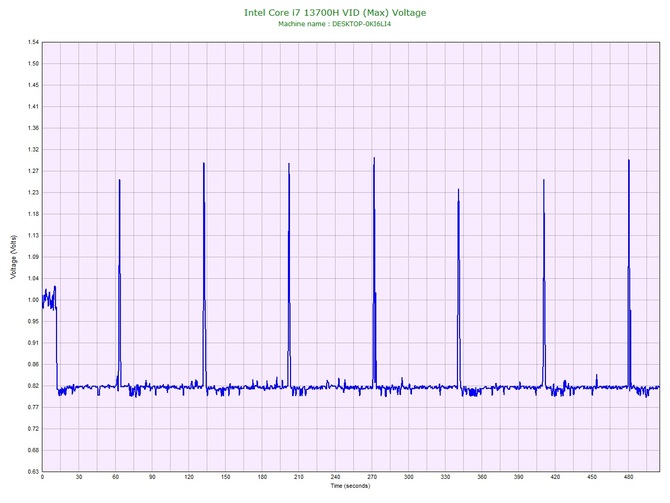Click the 300 time axis tick label
The height and width of the screenshot is (503, 670).
409,477
